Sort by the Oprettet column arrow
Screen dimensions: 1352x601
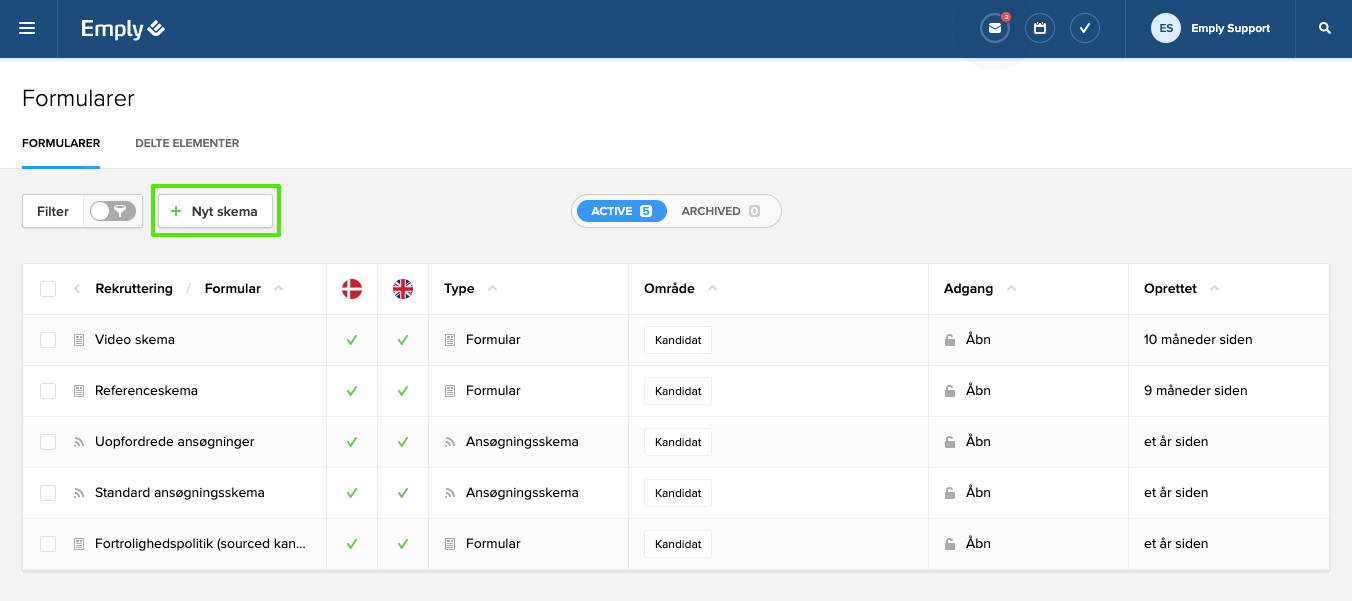tap(1214, 289)
